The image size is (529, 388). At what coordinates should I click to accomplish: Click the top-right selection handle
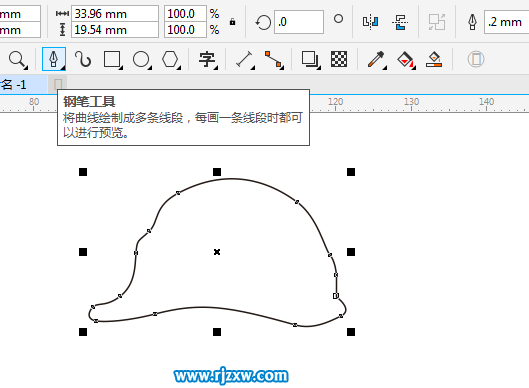351,172
